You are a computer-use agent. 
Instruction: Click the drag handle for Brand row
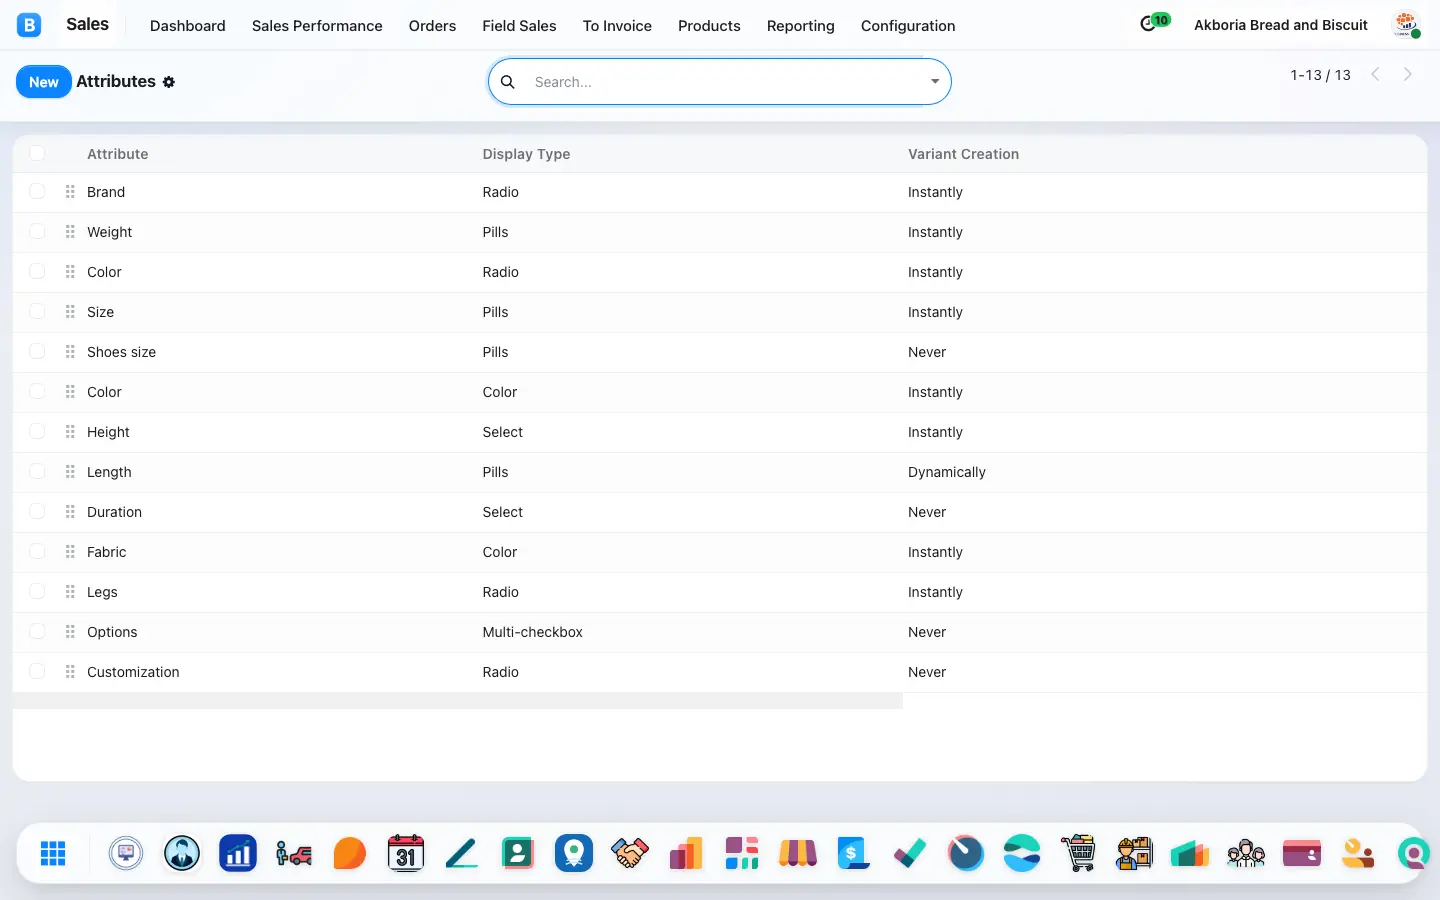(x=70, y=192)
